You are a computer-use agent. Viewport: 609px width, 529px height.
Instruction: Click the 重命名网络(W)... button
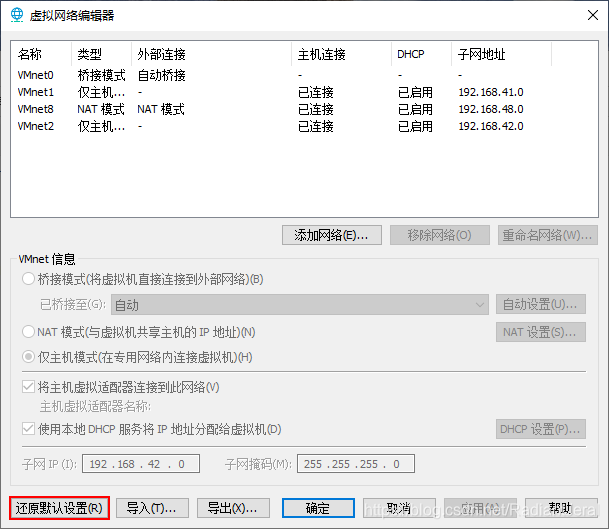548,235
